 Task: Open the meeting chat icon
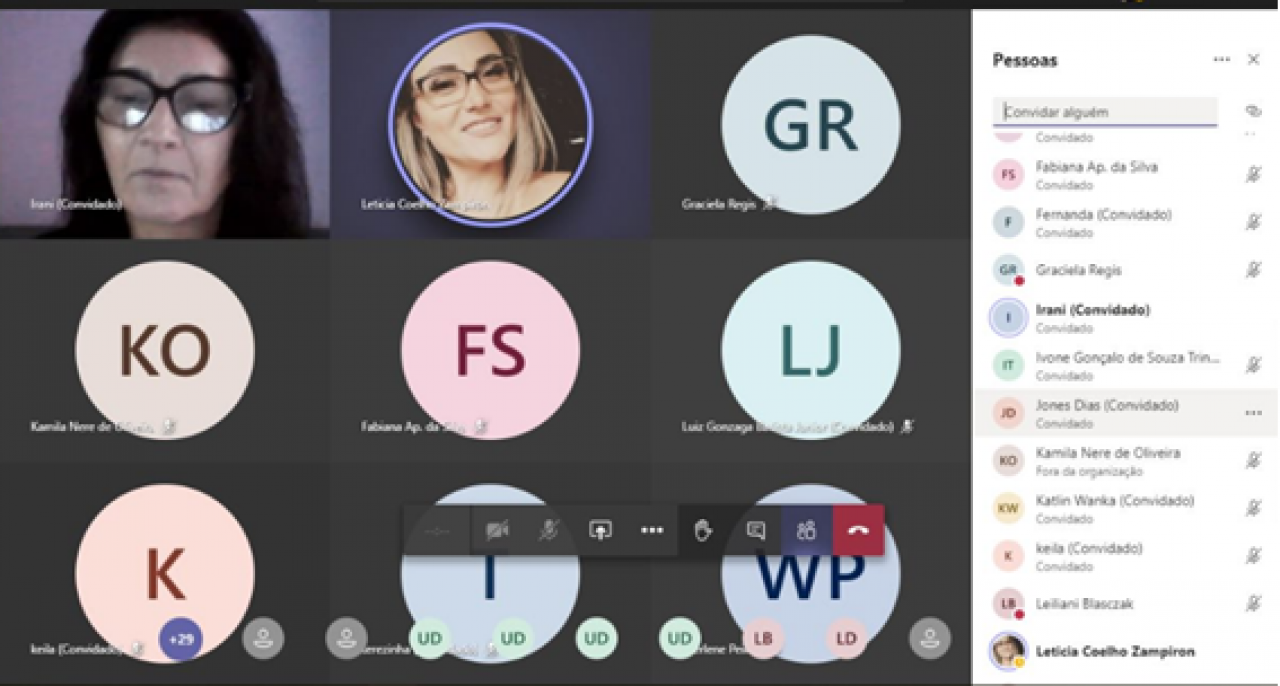[x=756, y=531]
